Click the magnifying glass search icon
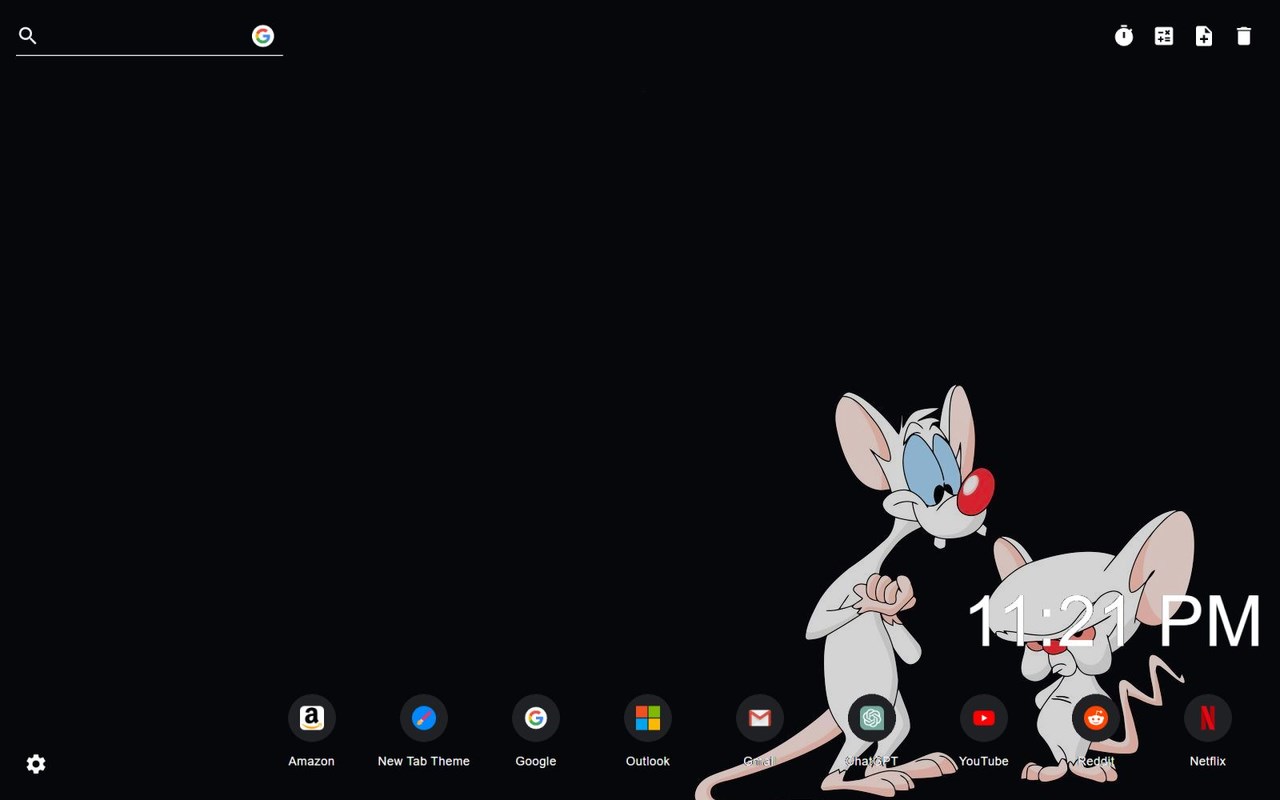This screenshot has height=800, width=1280. pyautogui.click(x=28, y=36)
